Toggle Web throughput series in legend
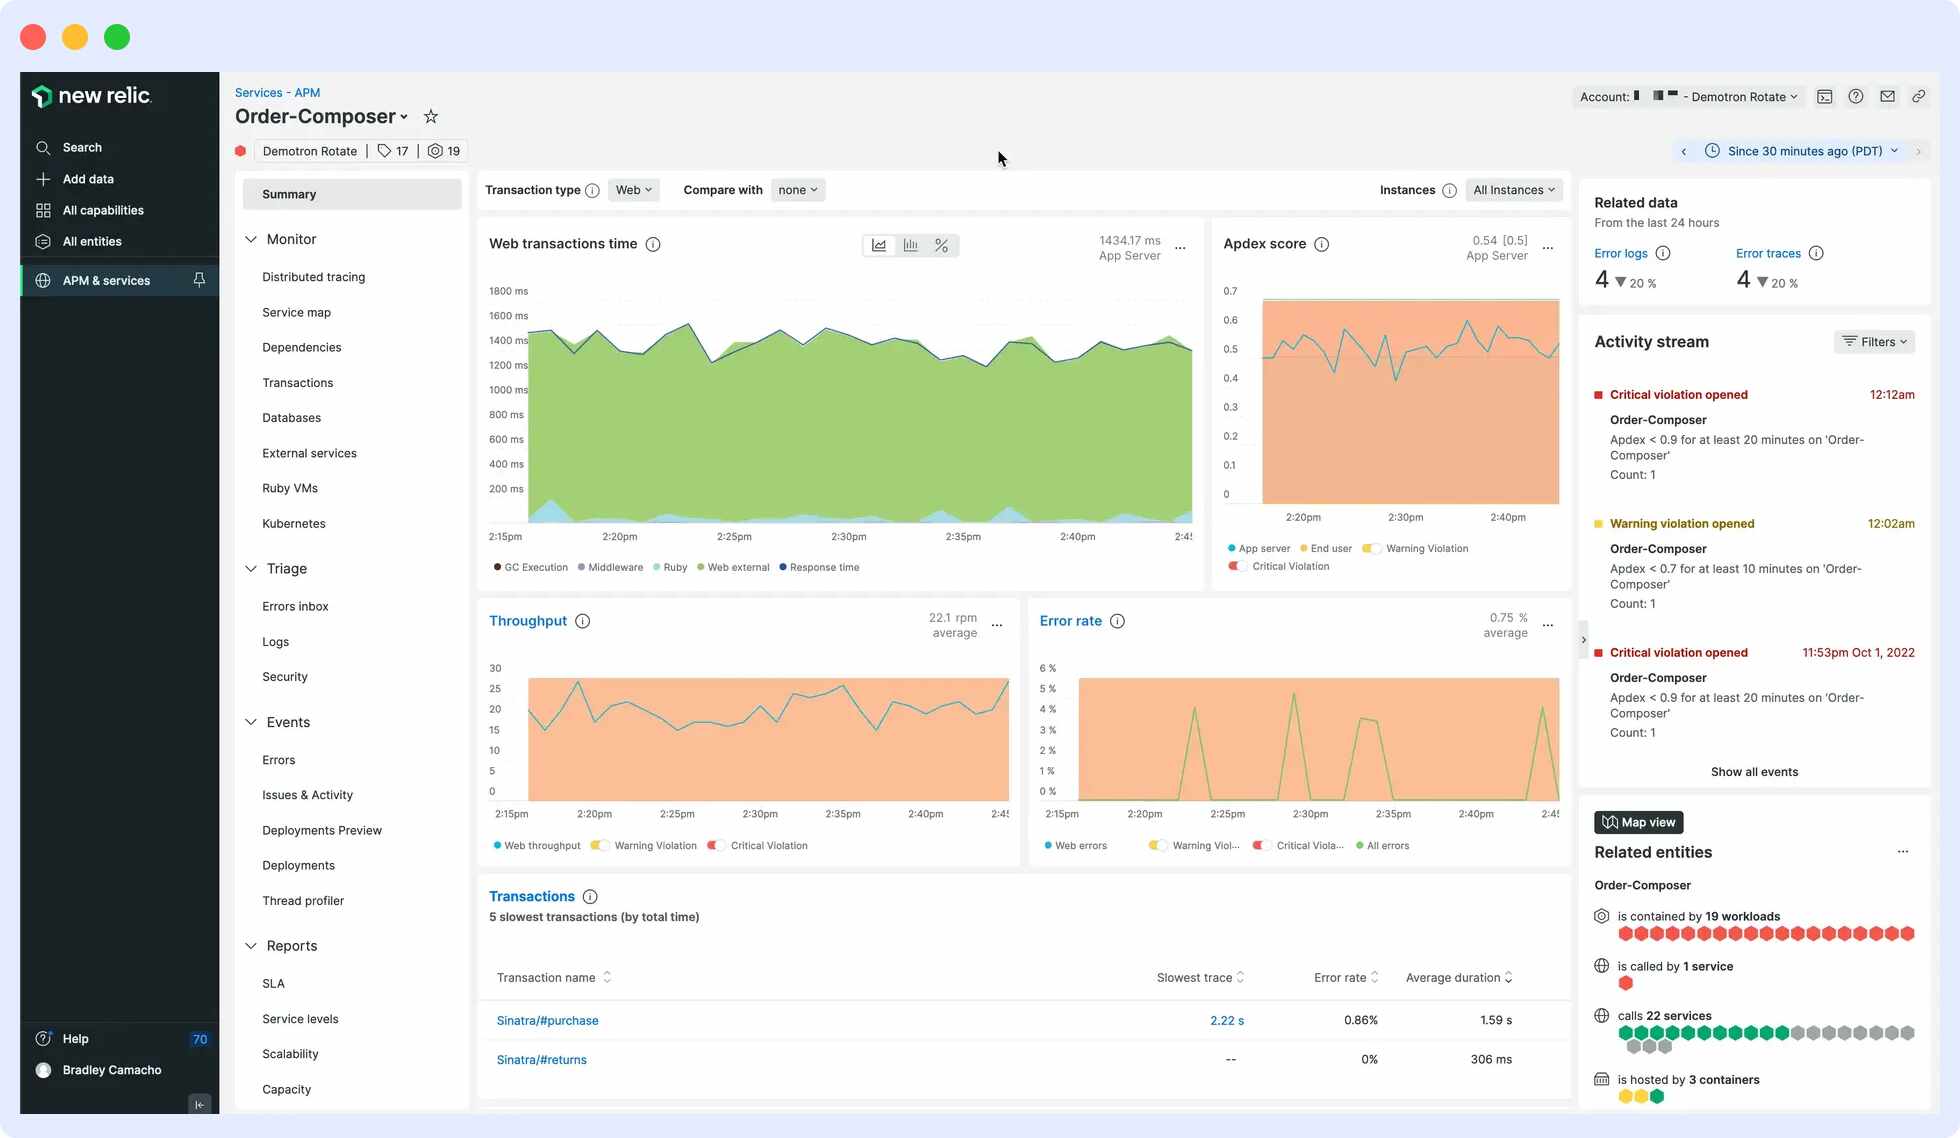Viewport: 1960px width, 1138px height. pos(537,845)
